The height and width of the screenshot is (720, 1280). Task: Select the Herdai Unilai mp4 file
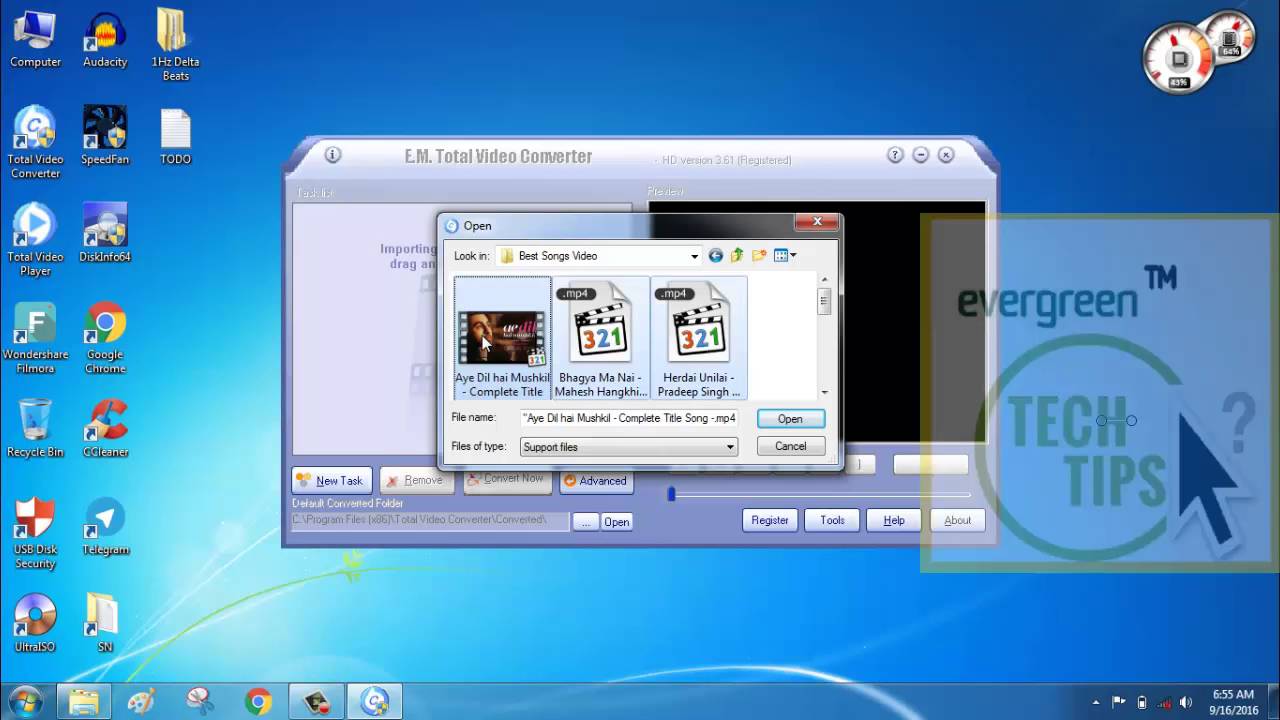click(x=698, y=338)
